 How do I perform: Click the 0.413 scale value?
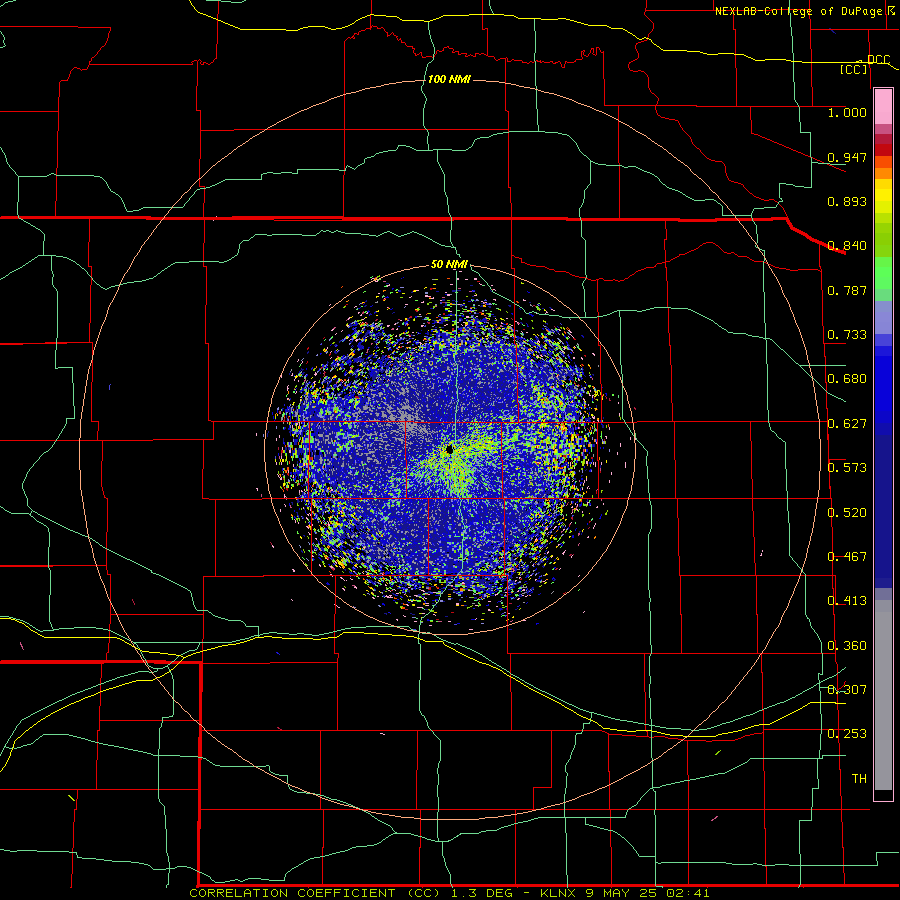point(847,601)
